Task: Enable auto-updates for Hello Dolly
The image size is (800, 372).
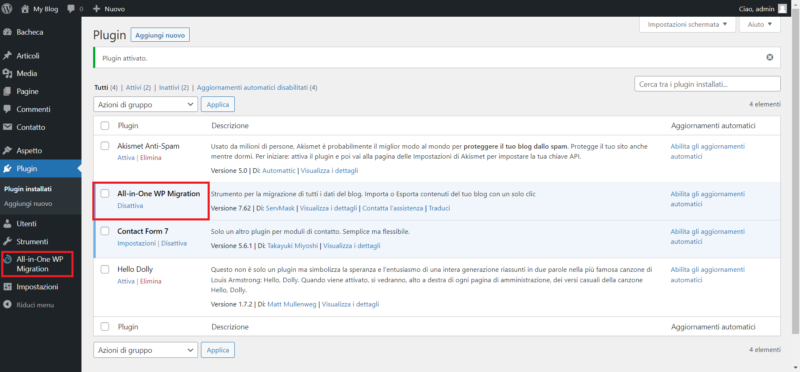Action: click(708, 274)
